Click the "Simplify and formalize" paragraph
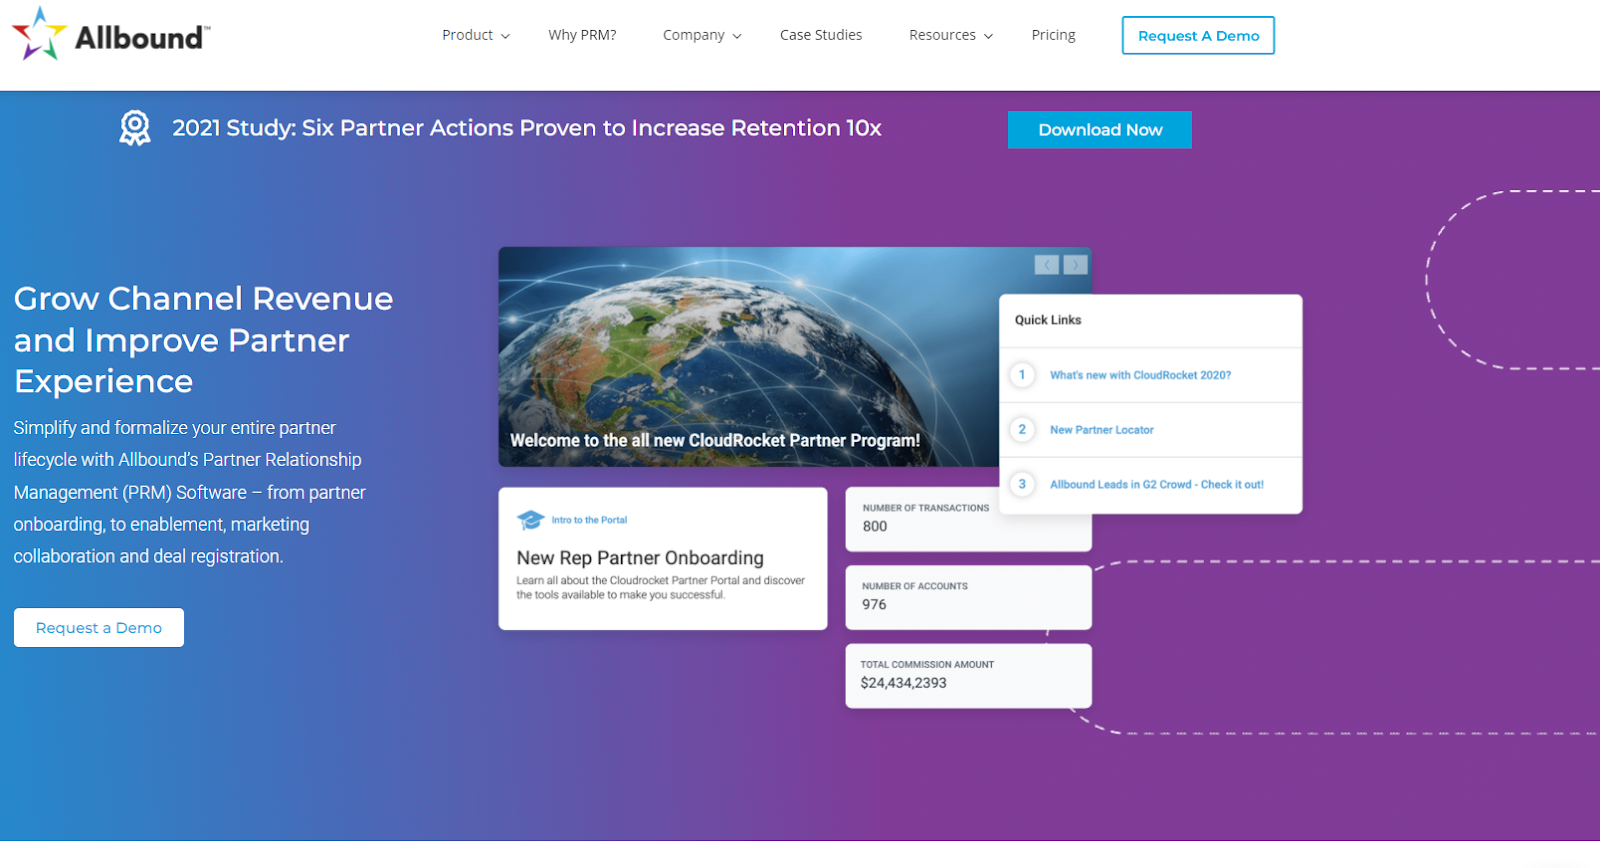Viewport: 1600px width, 868px height. pos(190,492)
